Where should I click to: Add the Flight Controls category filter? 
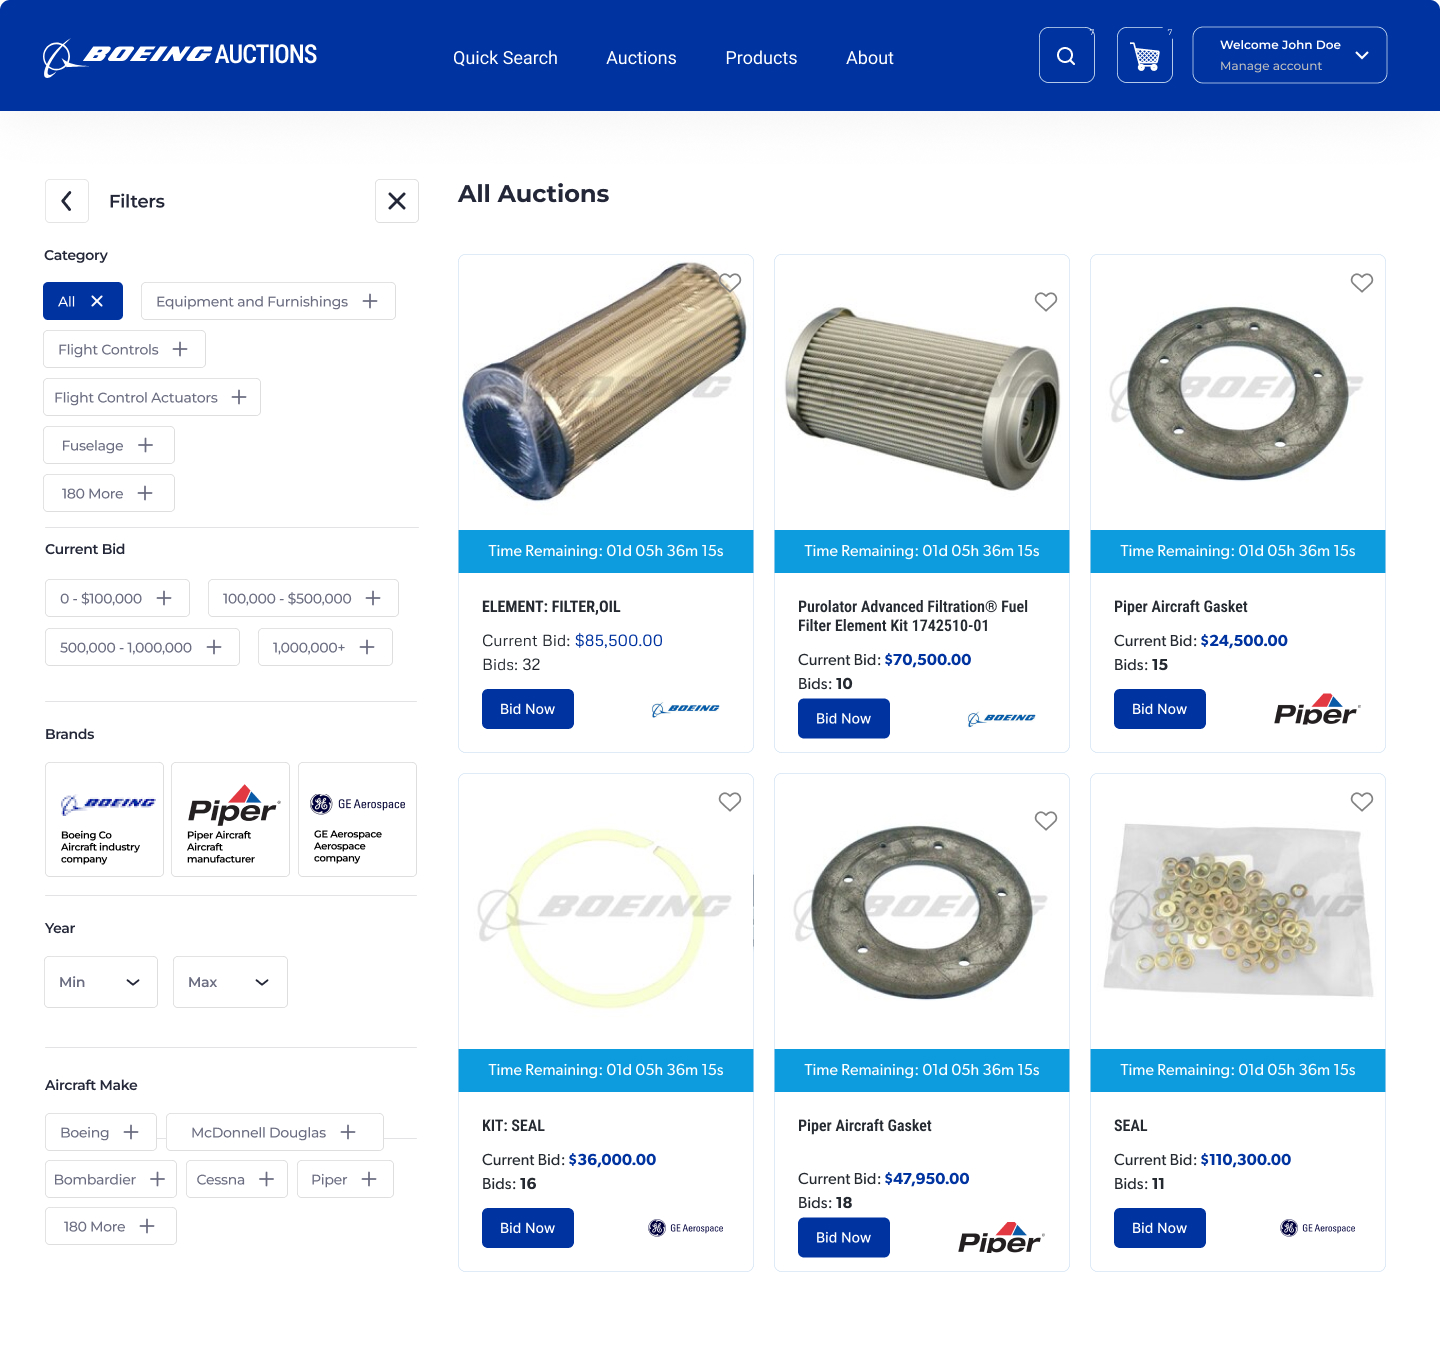[x=124, y=349]
